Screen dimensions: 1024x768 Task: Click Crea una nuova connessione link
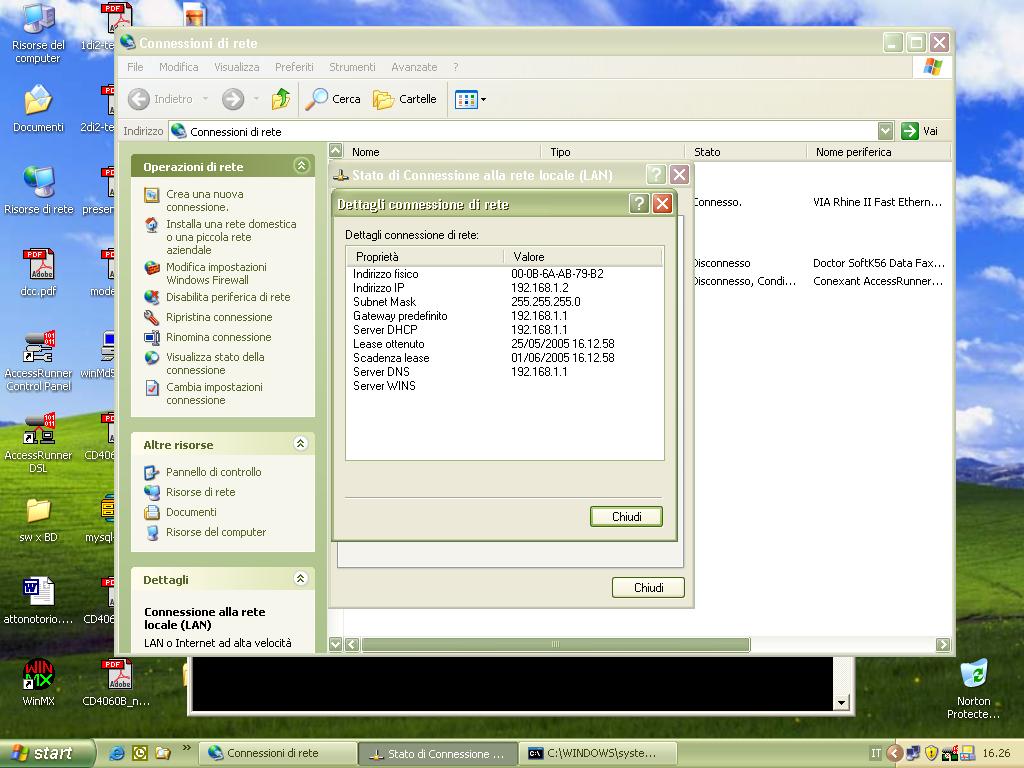204,200
